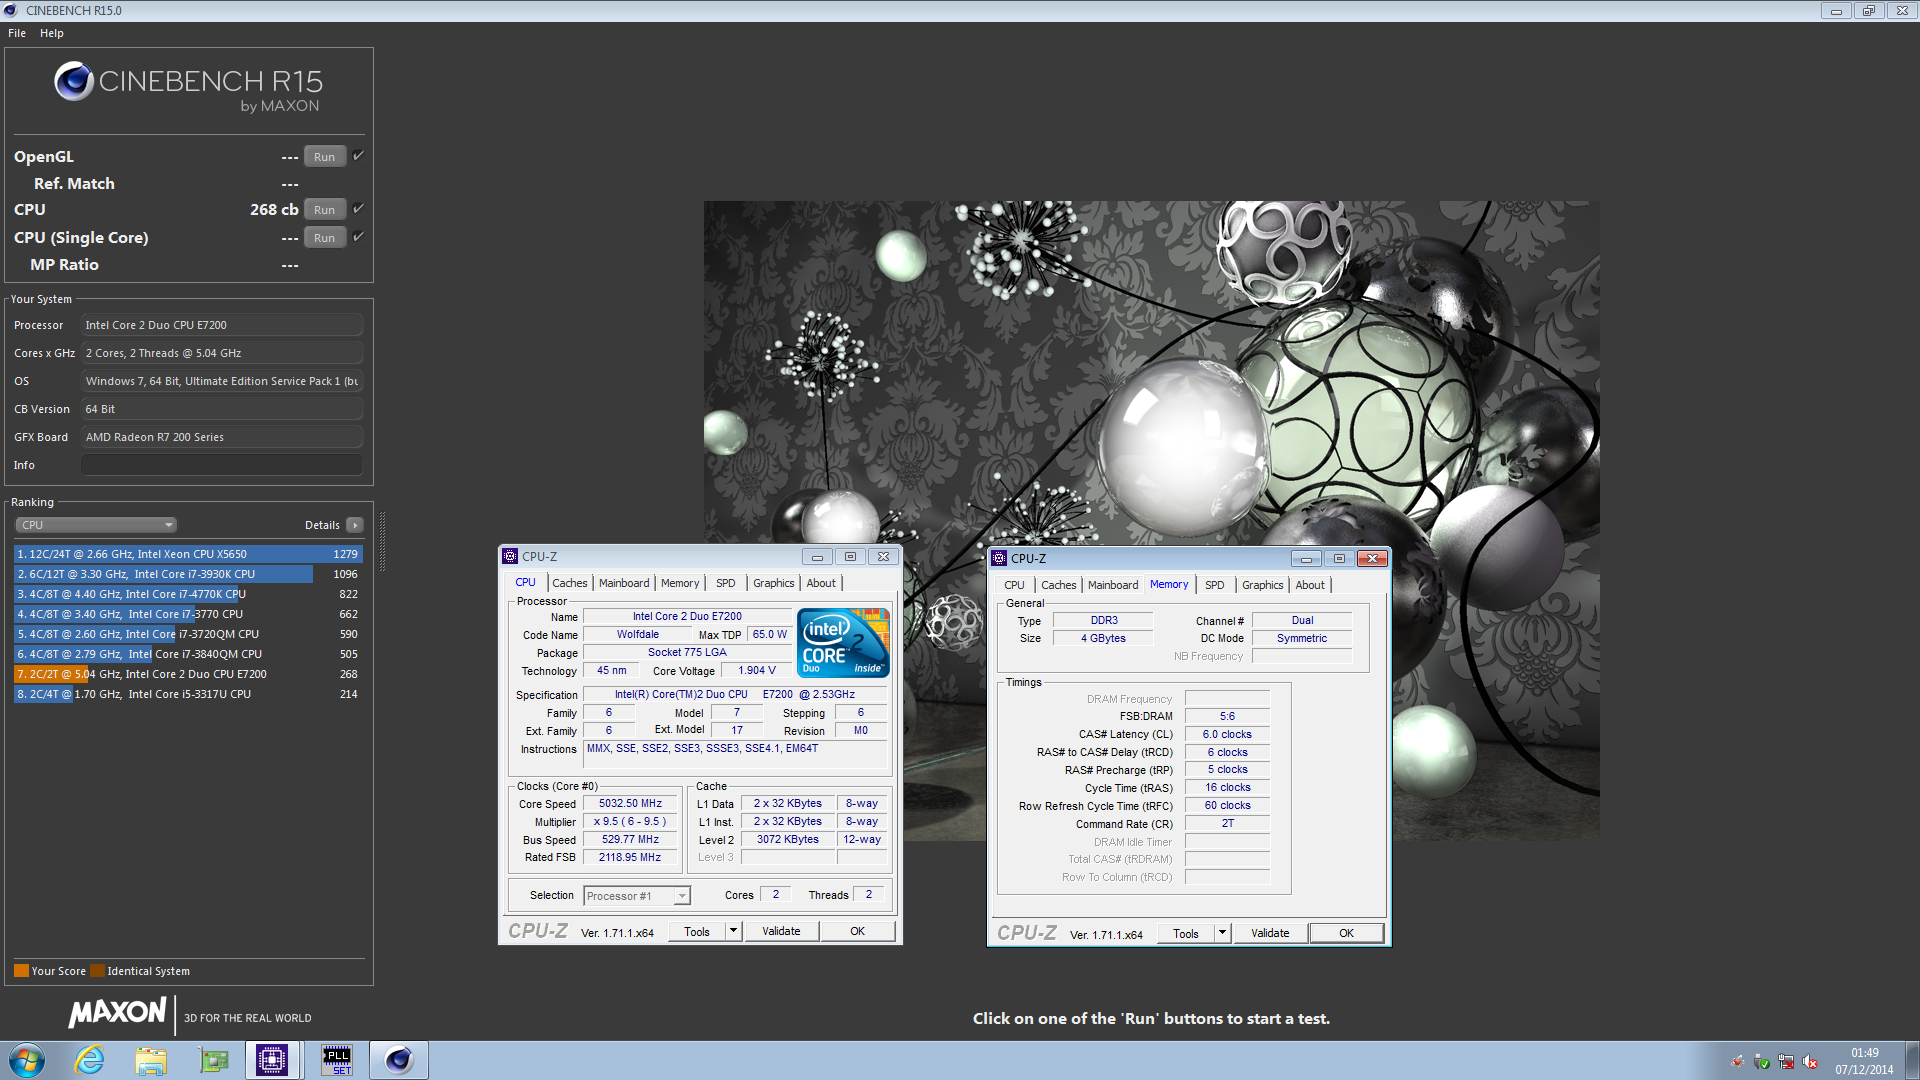This screenshot has width=1920, height=1080.
Task: Select ranking entry Core i7-3840QM CPU
Action: [x=188, y=654]
